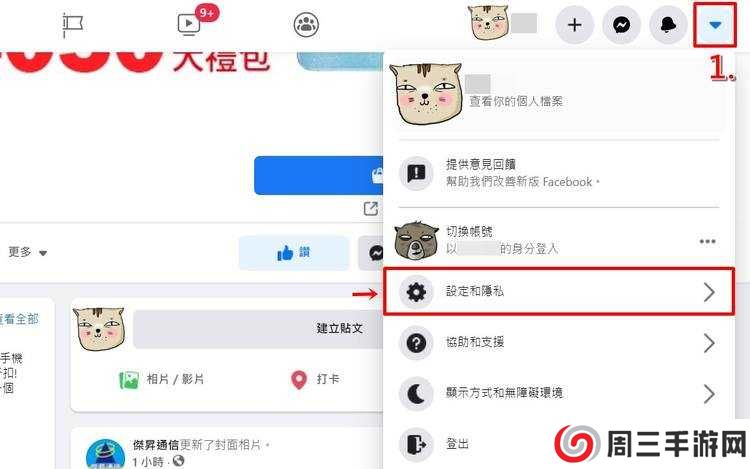750x469 pixels.
Task: Click 查看你的個人檔案 profile link
Action: coord(515,101)
